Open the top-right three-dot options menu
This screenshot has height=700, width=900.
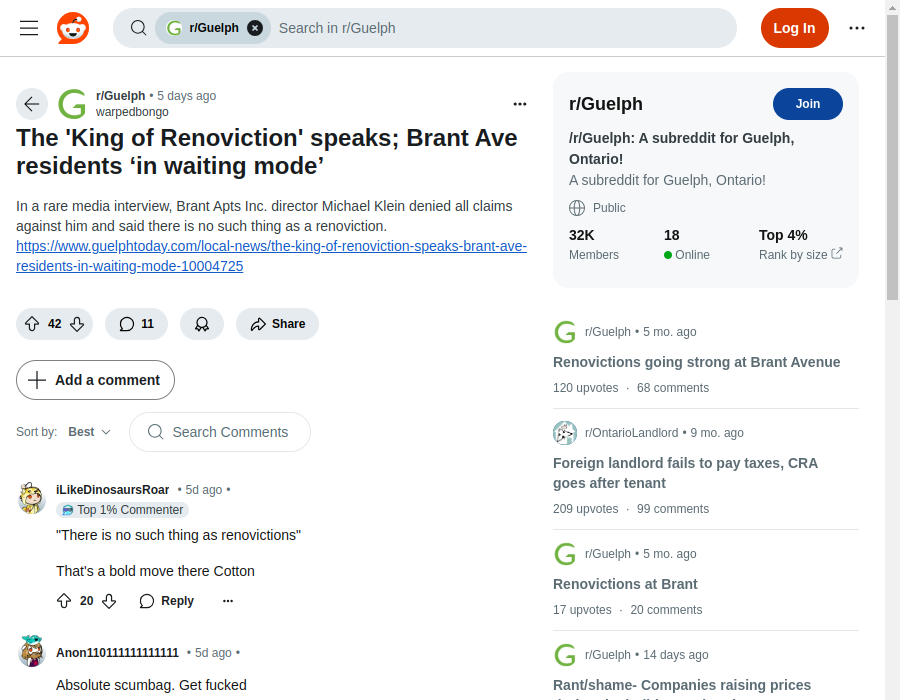(x=857, y=28)
